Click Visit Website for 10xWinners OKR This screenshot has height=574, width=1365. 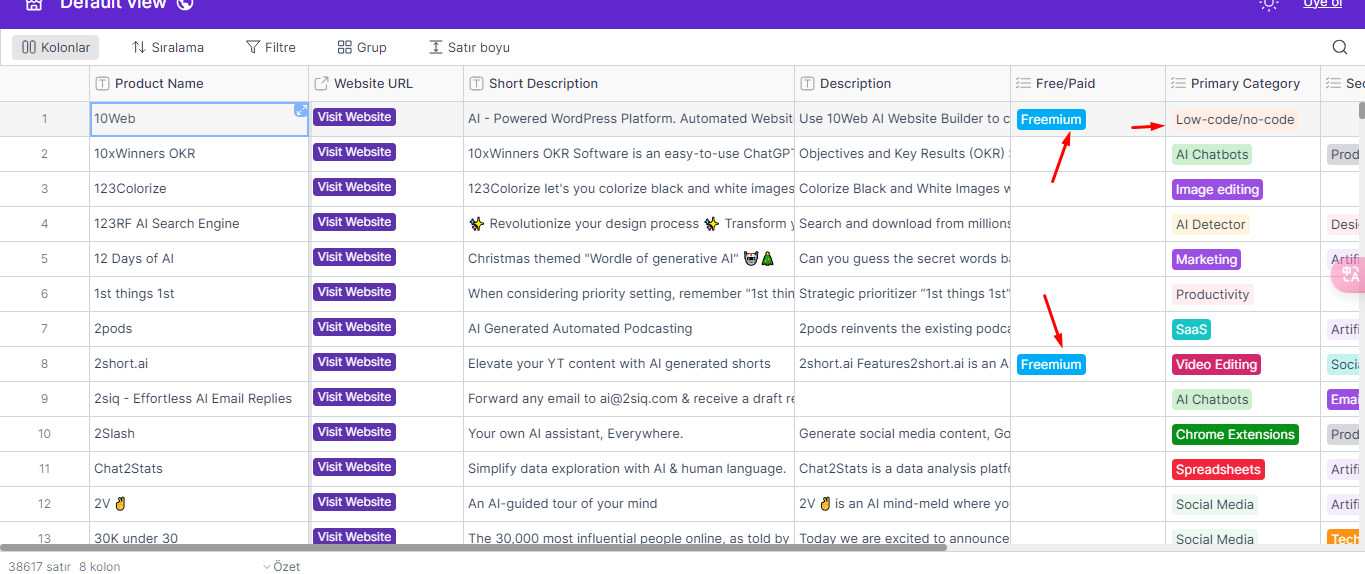point(354,152)
